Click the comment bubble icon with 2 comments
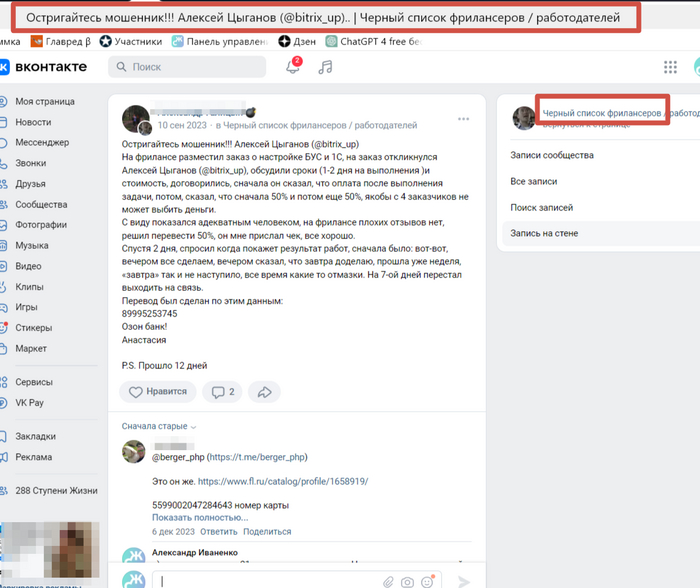The image size is (700, 588). pos(222,392)
